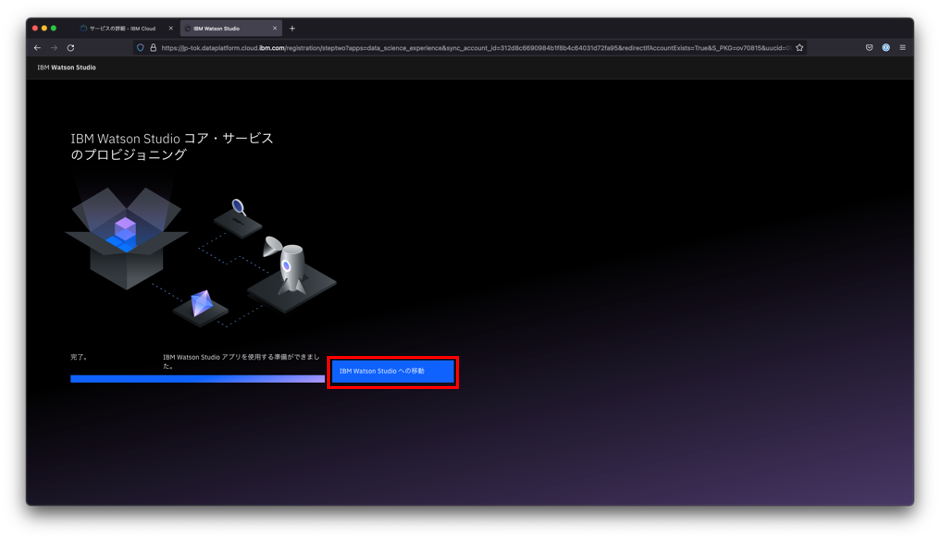Viewport: 940px width, 540px height.
Task: Click the IBM Watson Studio header title
Action: 67,68
